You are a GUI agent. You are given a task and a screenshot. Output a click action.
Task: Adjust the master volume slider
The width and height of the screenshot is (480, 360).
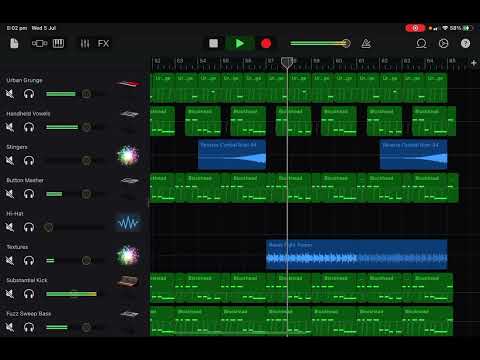(320, 43)
